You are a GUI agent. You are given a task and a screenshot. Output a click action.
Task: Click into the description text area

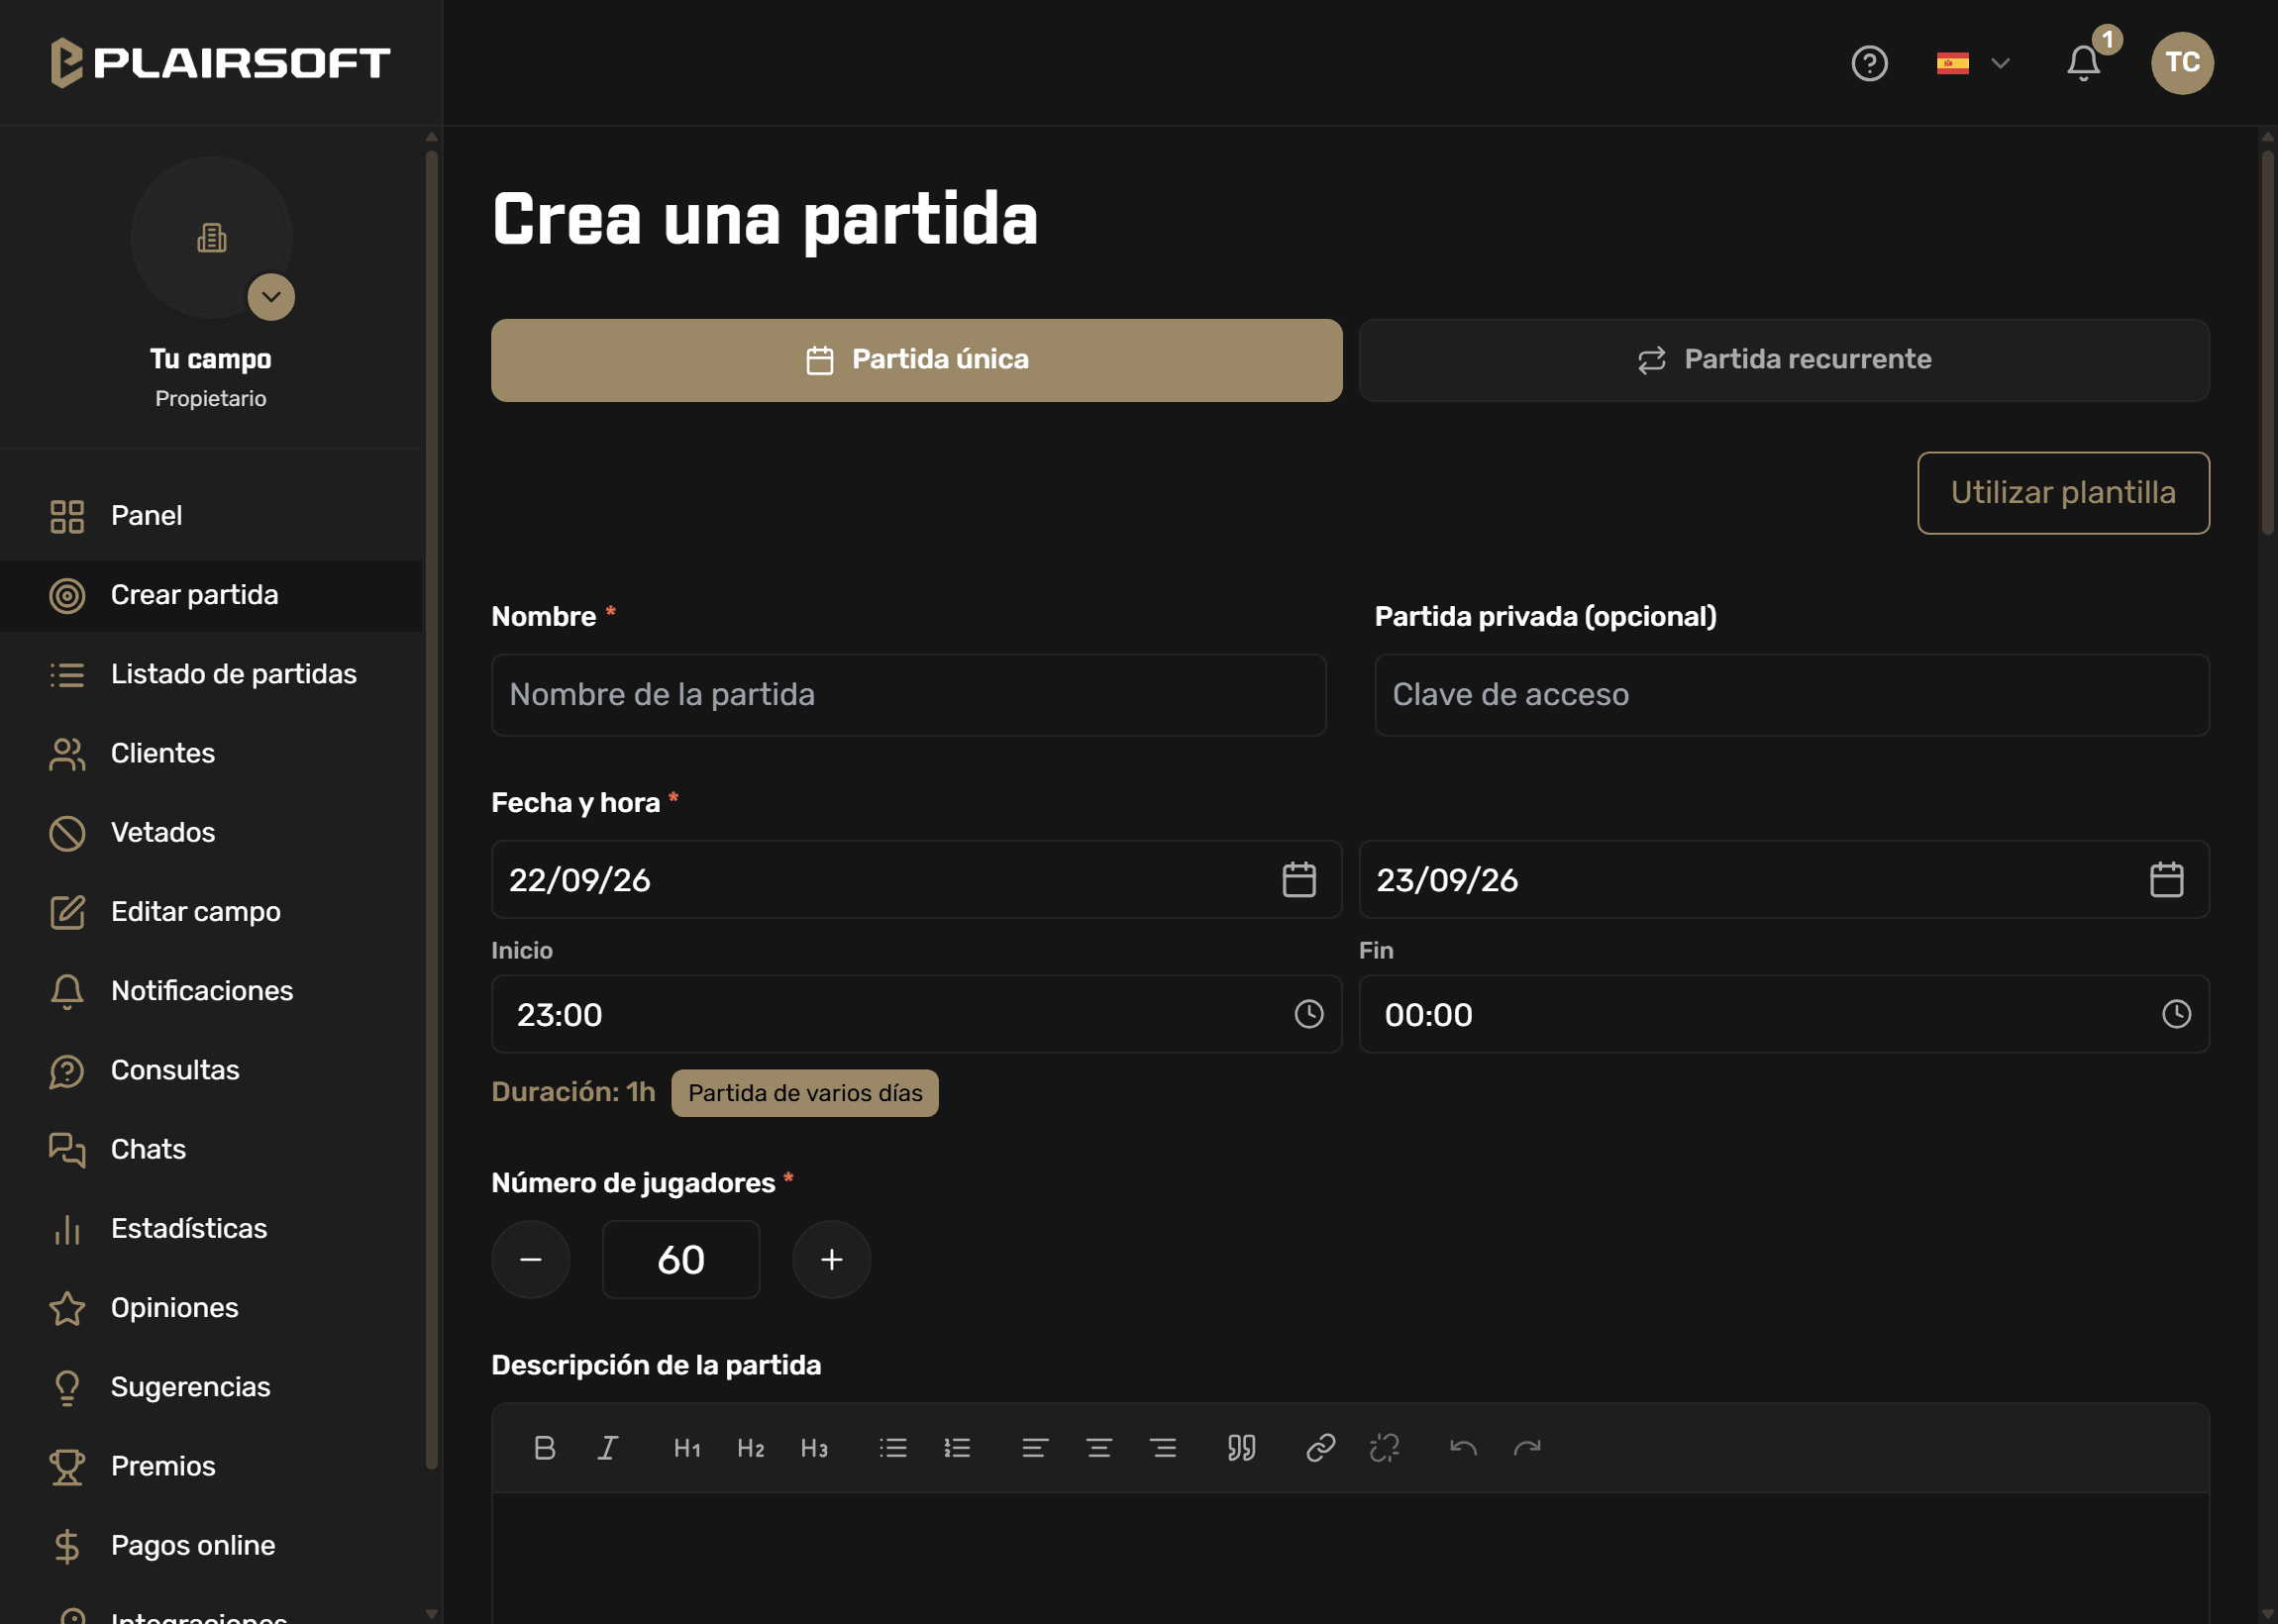point(1350,1558)
